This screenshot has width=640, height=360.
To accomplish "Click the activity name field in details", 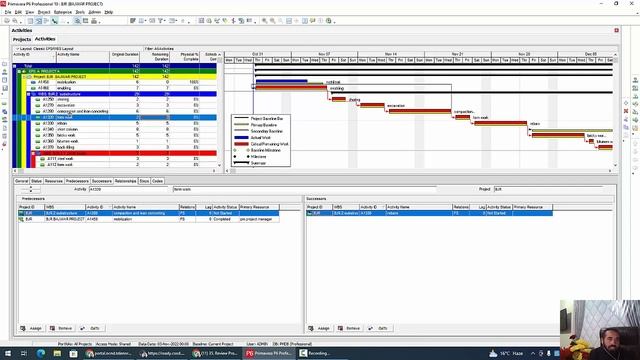I will [x=304, y=189].
